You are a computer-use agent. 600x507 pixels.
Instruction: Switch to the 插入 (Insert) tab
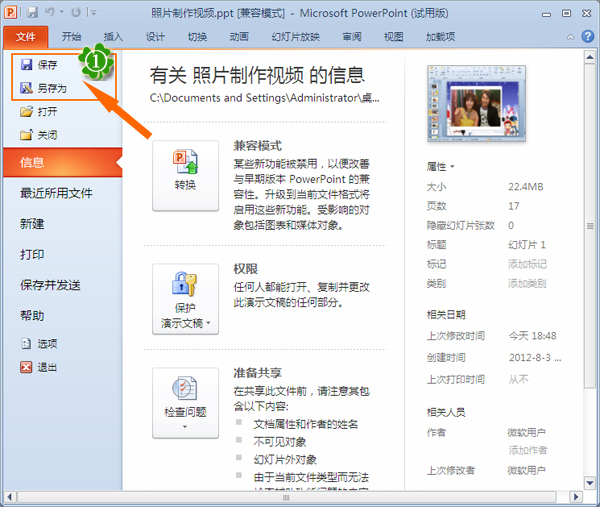tap(113, 37)
